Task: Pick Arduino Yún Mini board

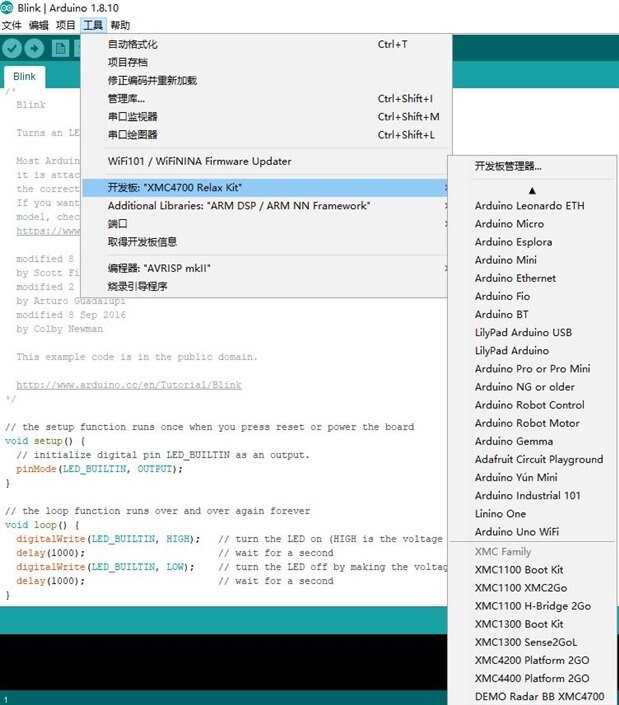Action: (x=533, y=477)
